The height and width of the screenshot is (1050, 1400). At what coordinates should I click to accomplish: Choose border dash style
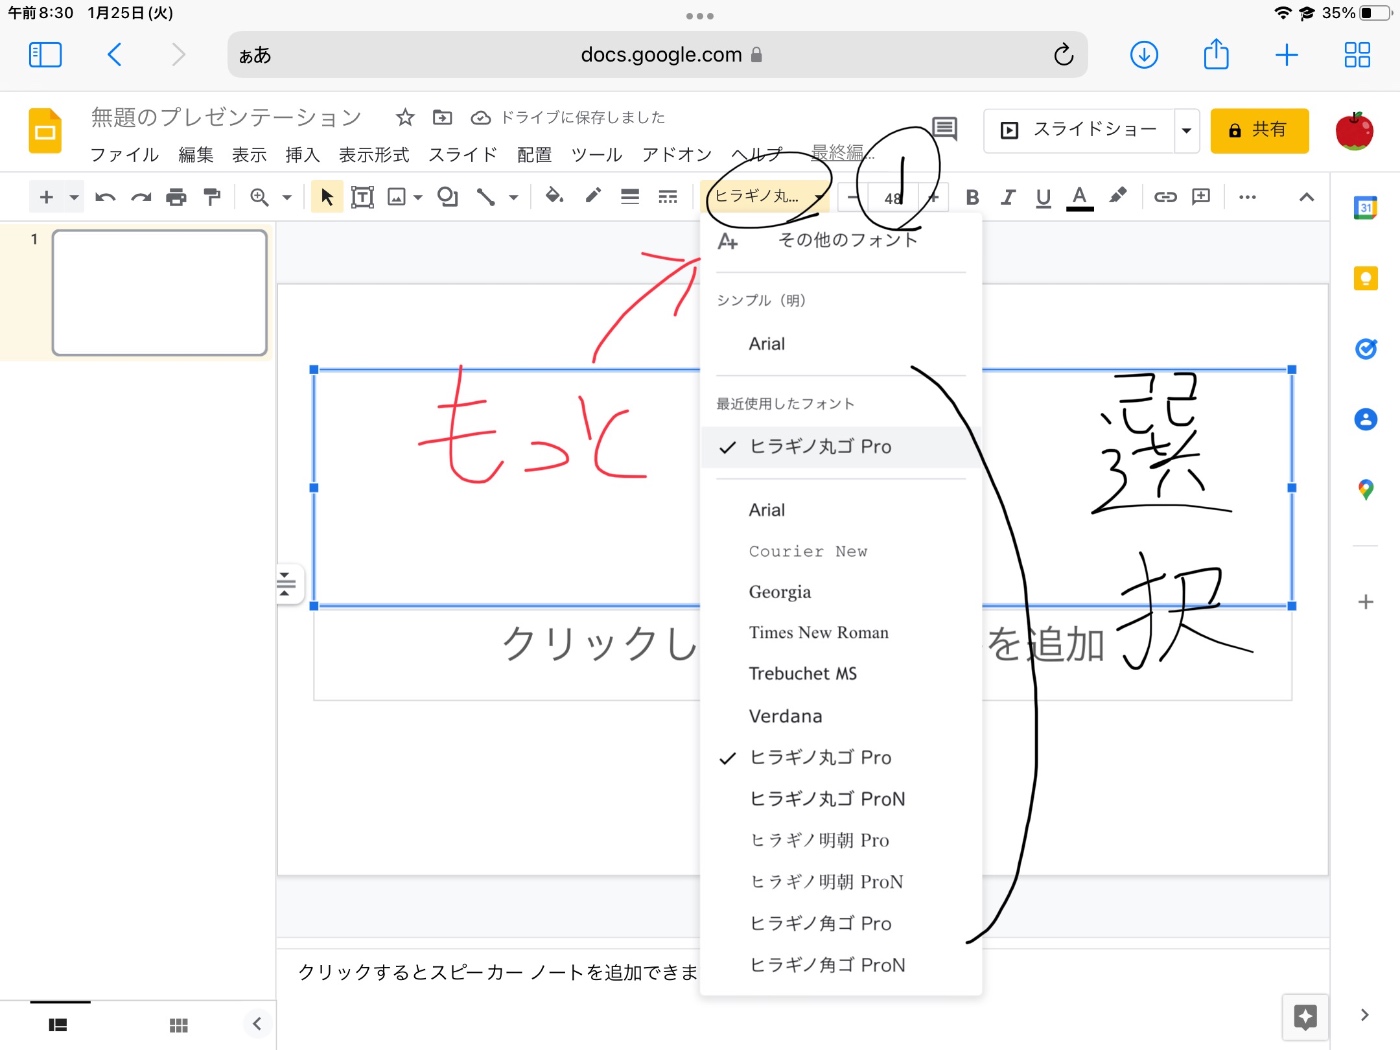(668, 197)
